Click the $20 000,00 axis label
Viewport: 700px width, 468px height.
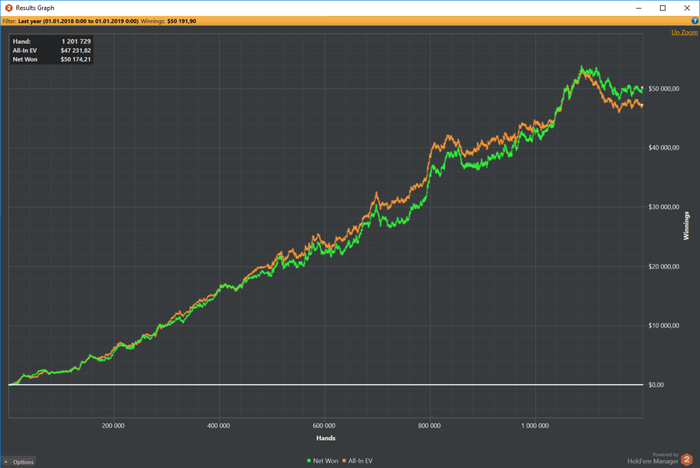pos(664,266)
